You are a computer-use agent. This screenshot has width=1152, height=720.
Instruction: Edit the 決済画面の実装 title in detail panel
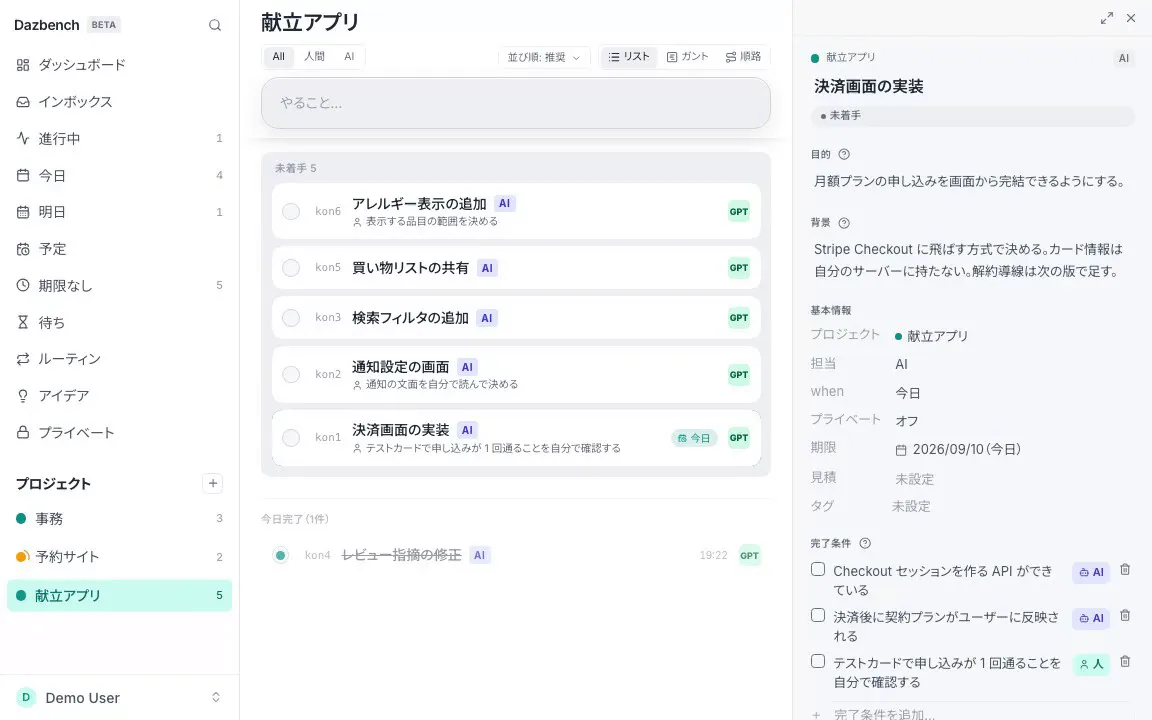point(868,86)
